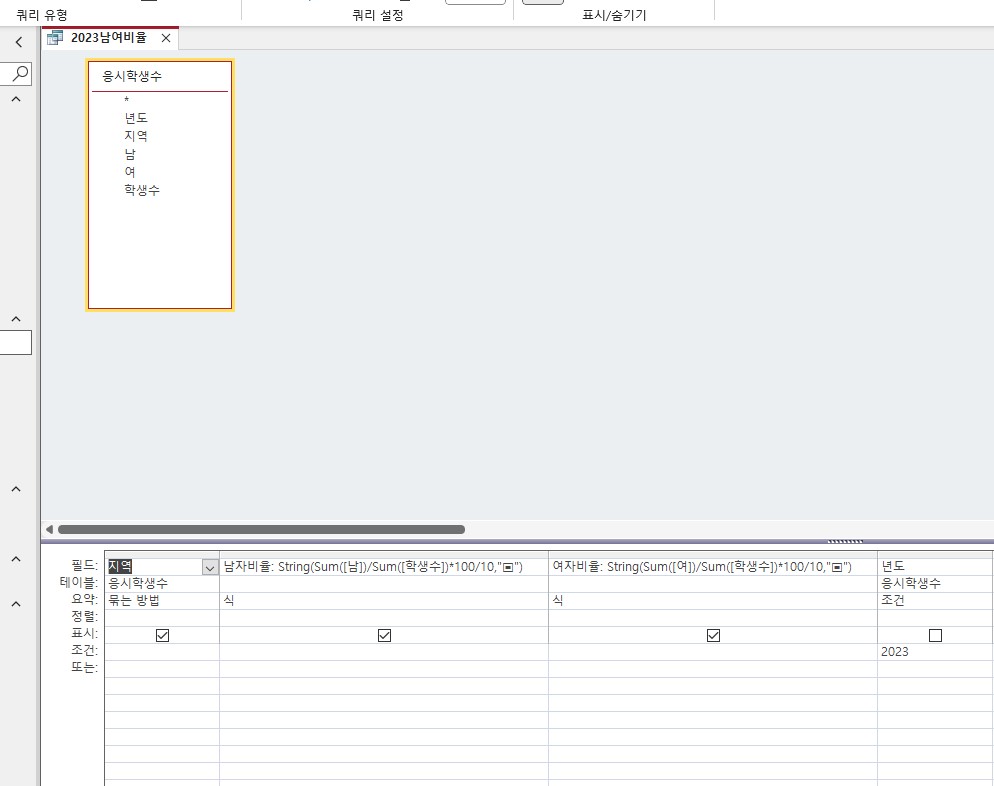
Task: Select the 학생수 field in the table list
Action: [141, 190]
